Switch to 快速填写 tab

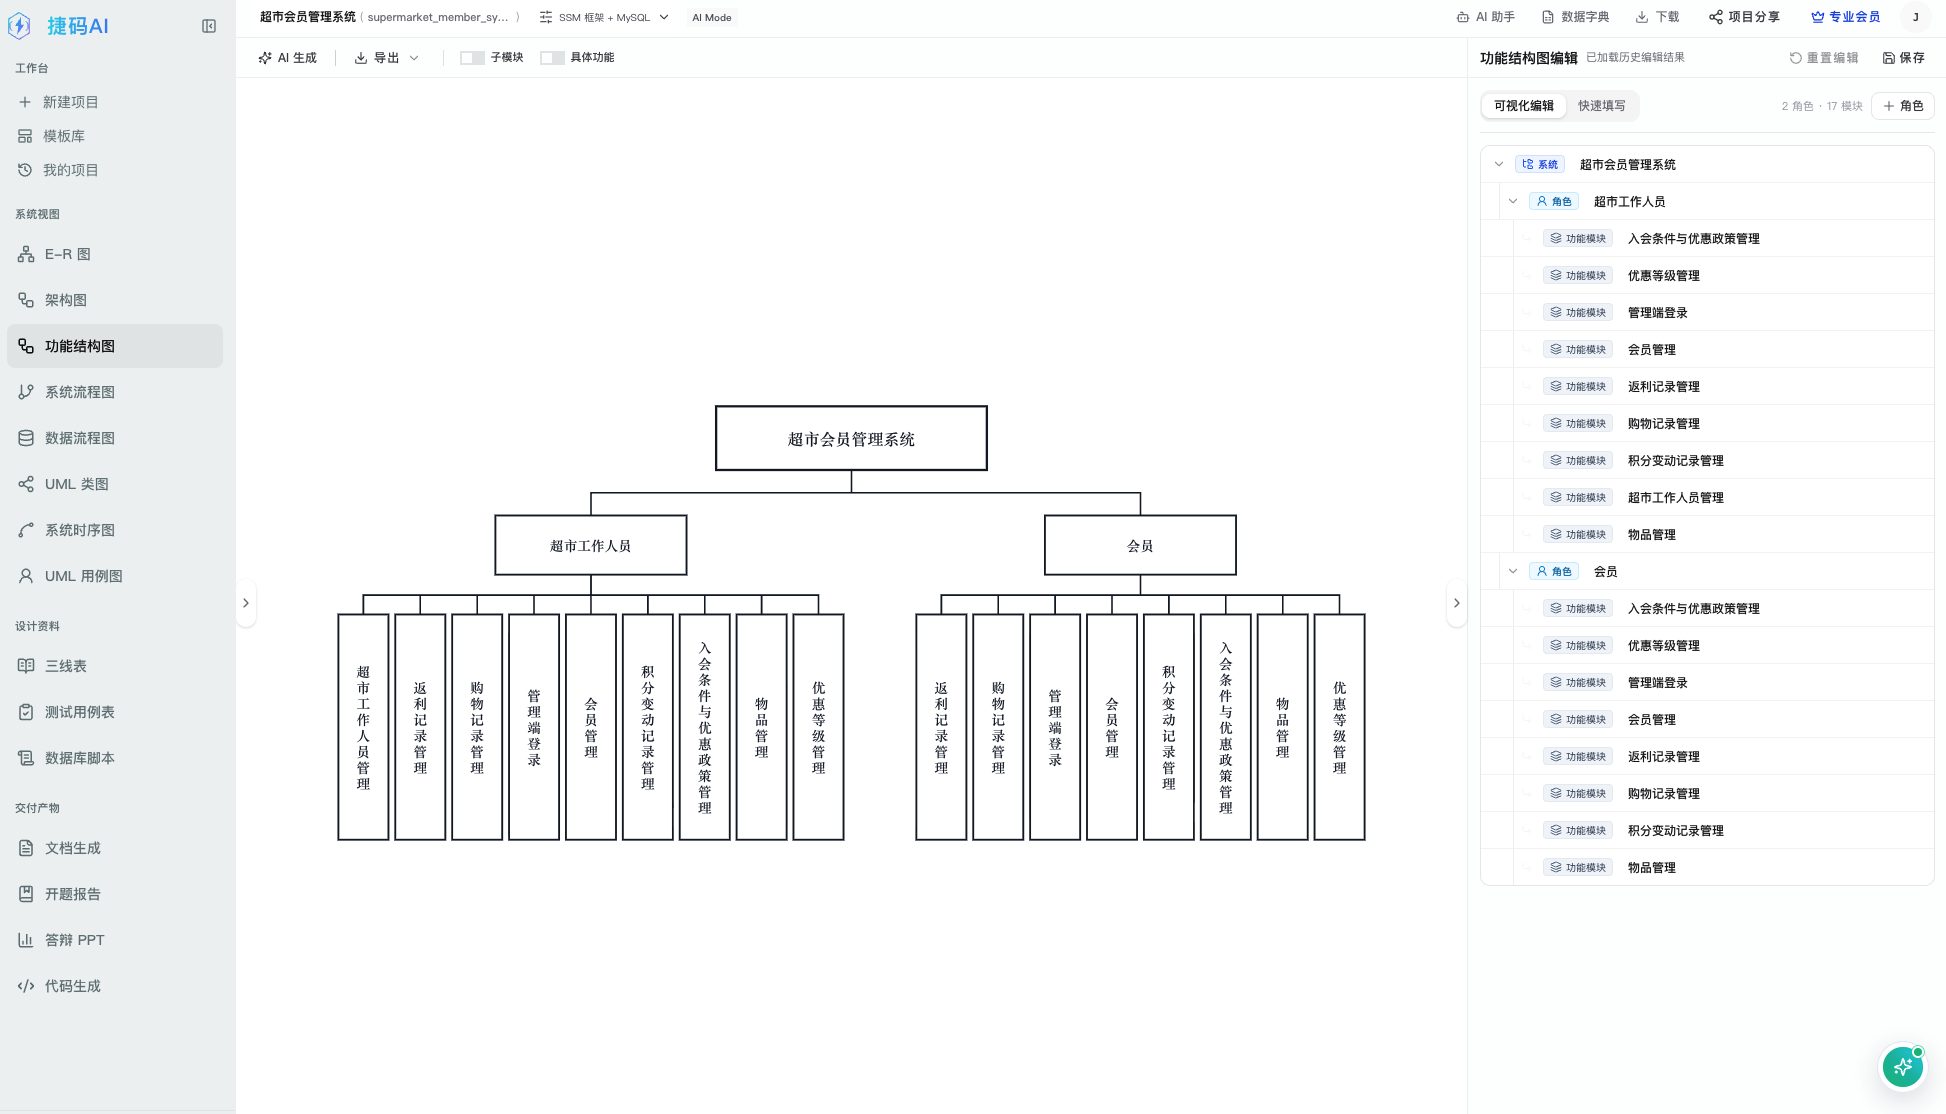[x=1602, y=106]
